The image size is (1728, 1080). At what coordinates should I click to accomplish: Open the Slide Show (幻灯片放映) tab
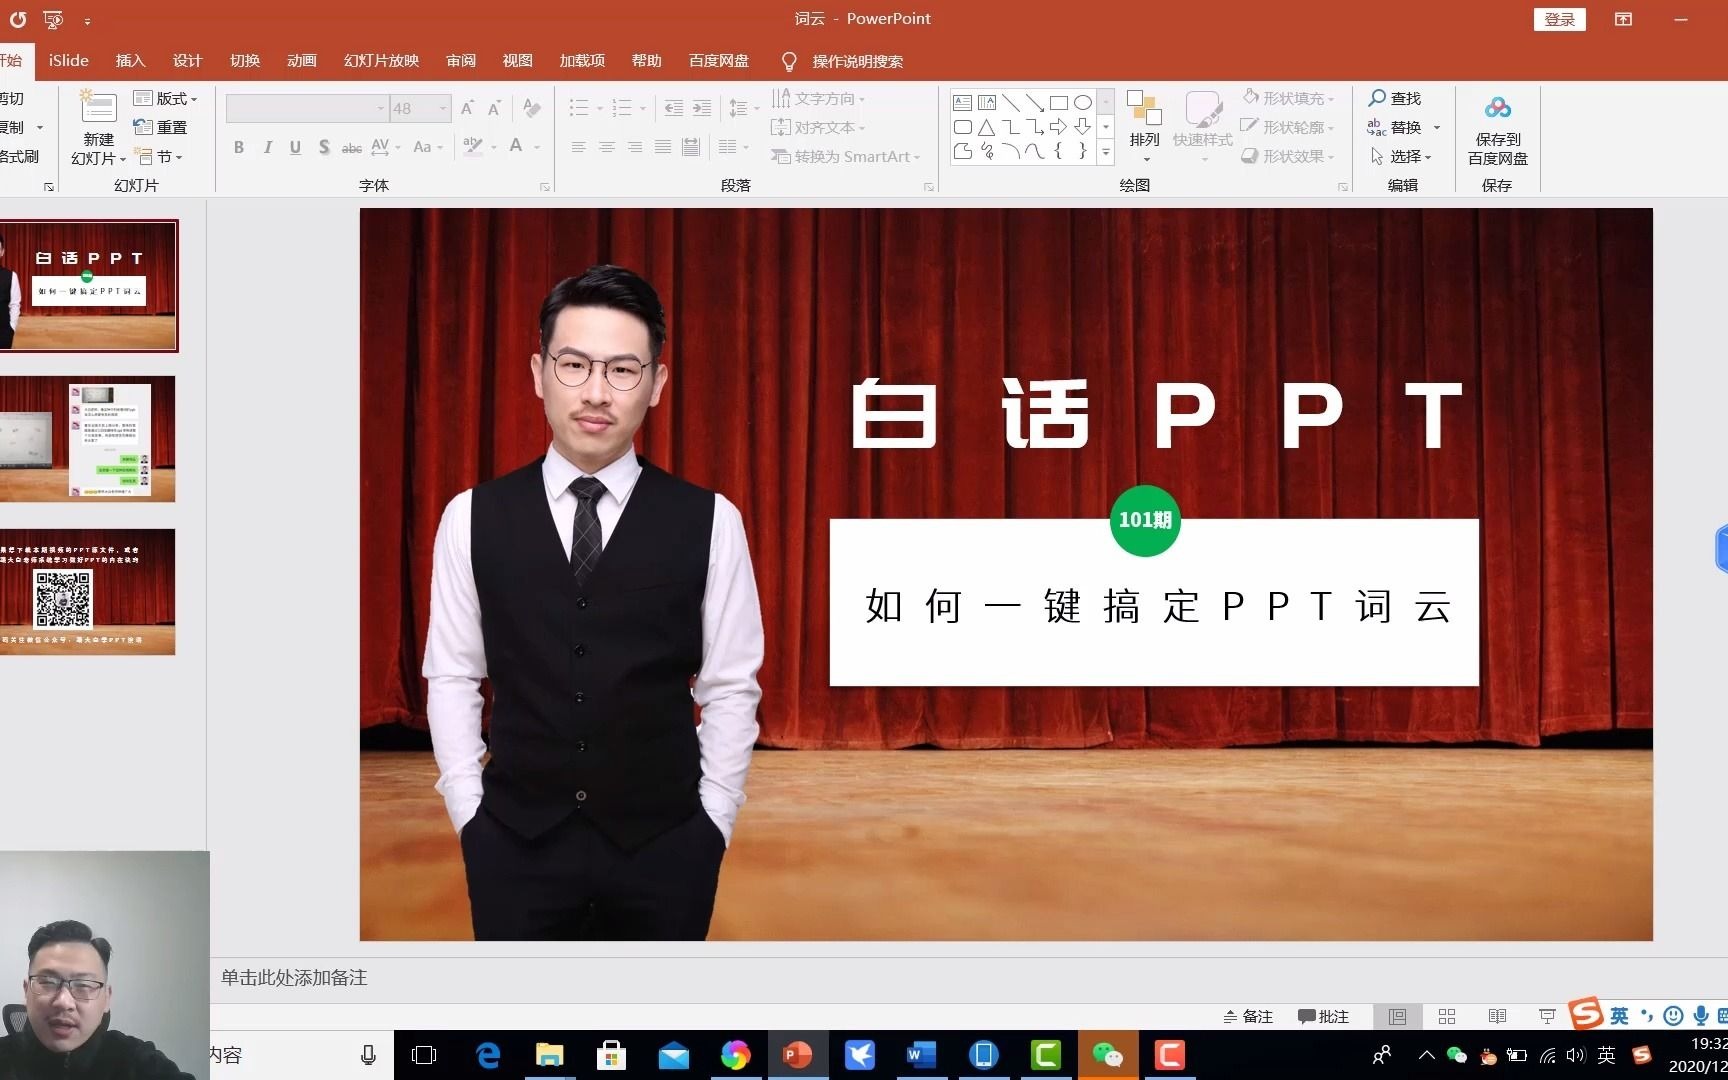point(381,61)
